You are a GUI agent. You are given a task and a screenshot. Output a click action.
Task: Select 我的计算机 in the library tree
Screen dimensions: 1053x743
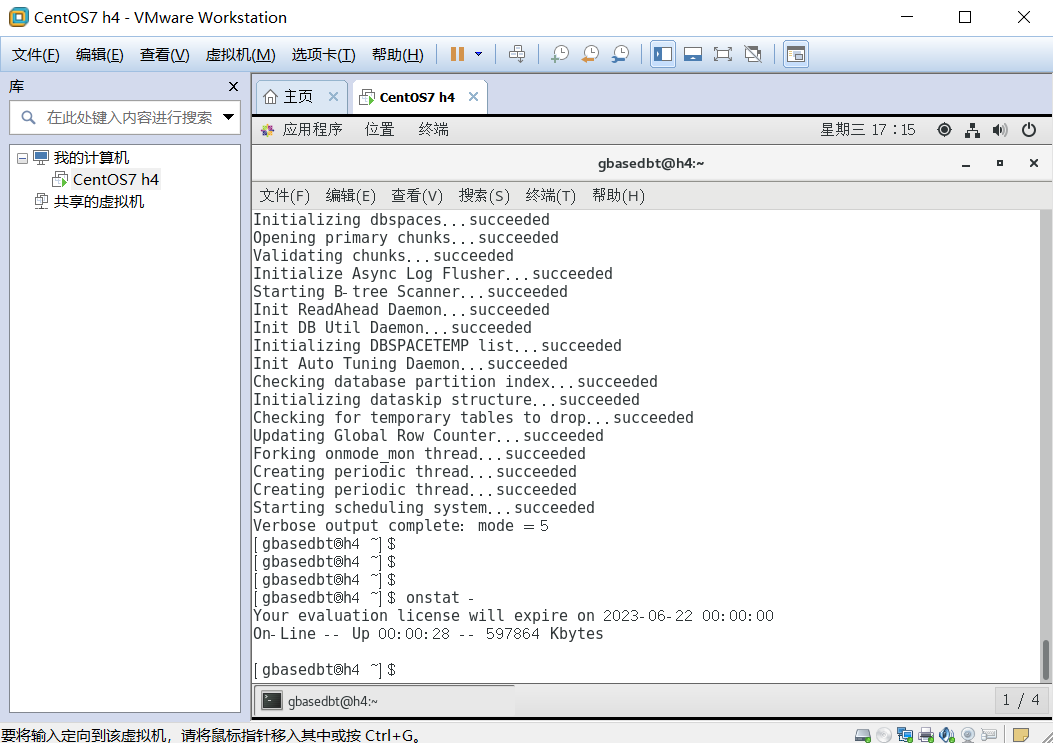(91, 158)
